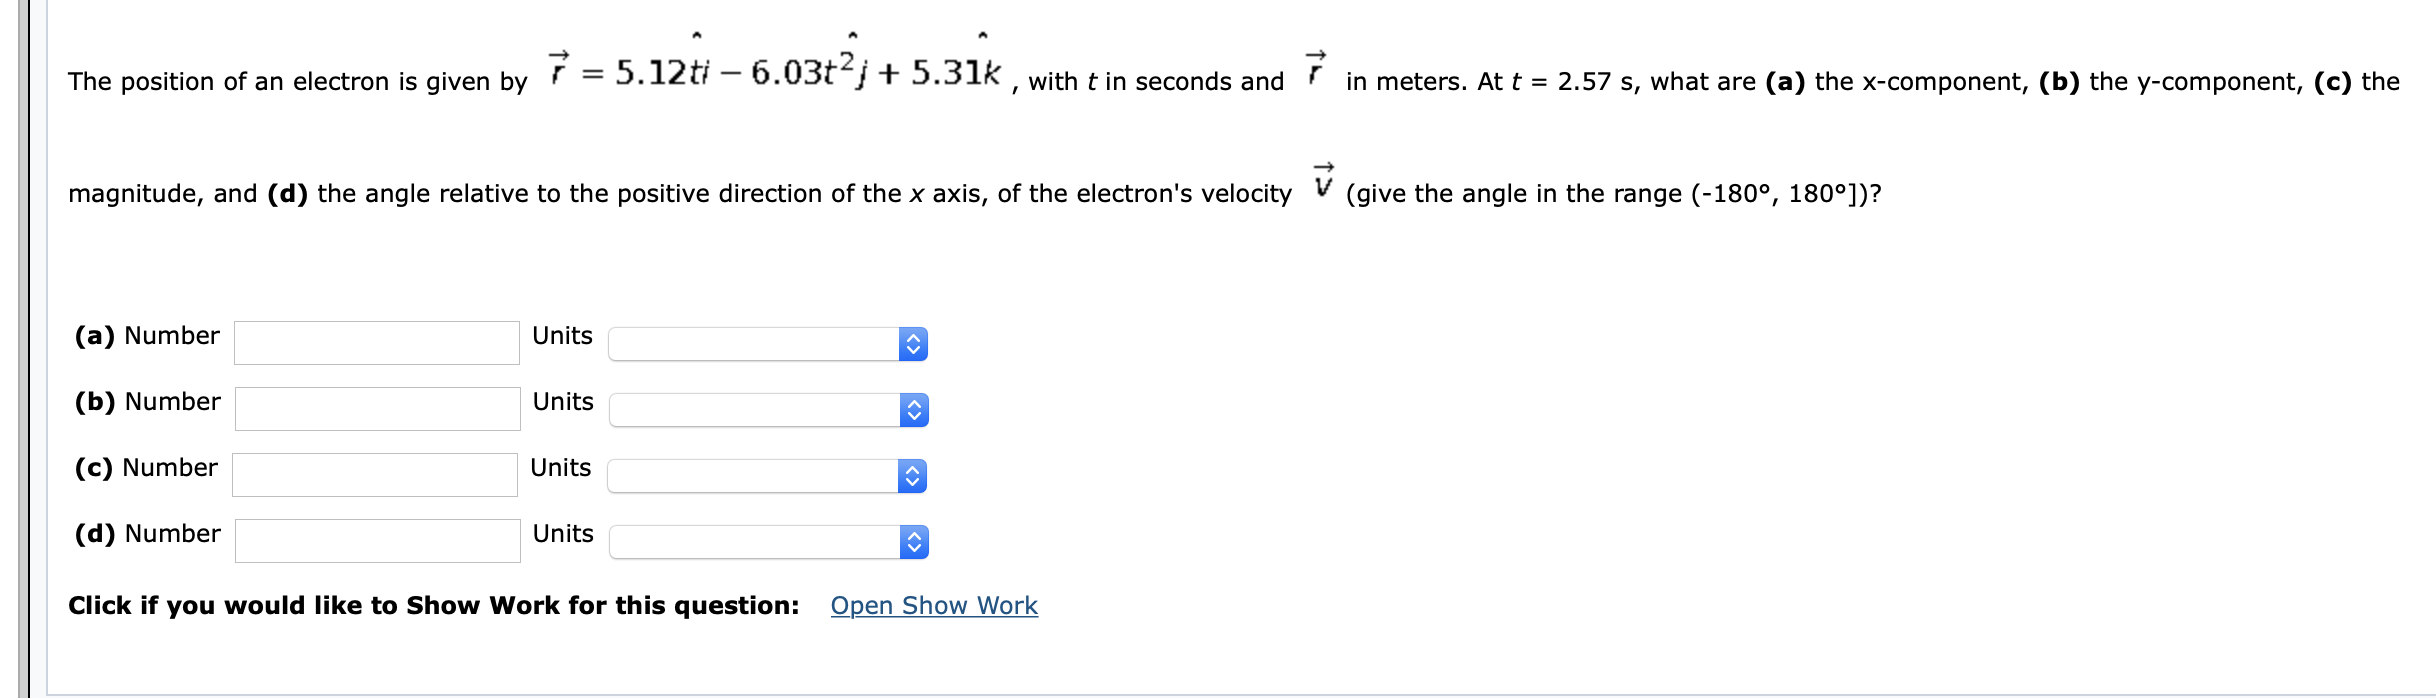Click the chevron icon beside part (d) units
The width and height of the screenshot is (2436, 698).
912,541
